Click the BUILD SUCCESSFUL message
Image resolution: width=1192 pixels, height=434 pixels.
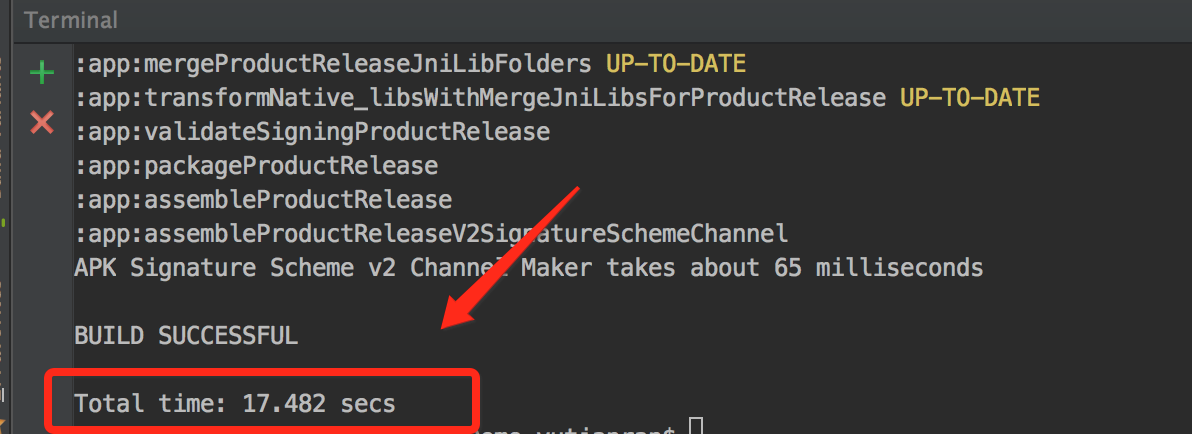pyautogui.click(x=186, y=336)
